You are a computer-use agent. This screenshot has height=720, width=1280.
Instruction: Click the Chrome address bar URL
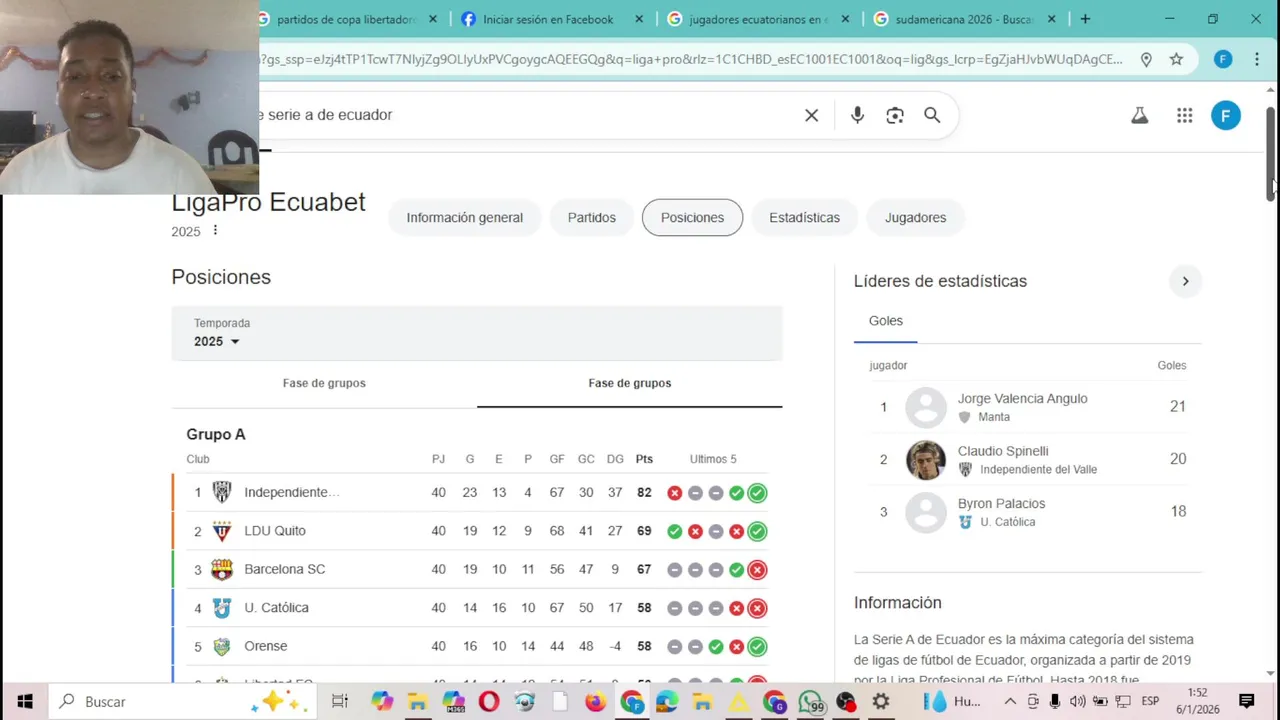pyautogui.click(x=690, y=59)
